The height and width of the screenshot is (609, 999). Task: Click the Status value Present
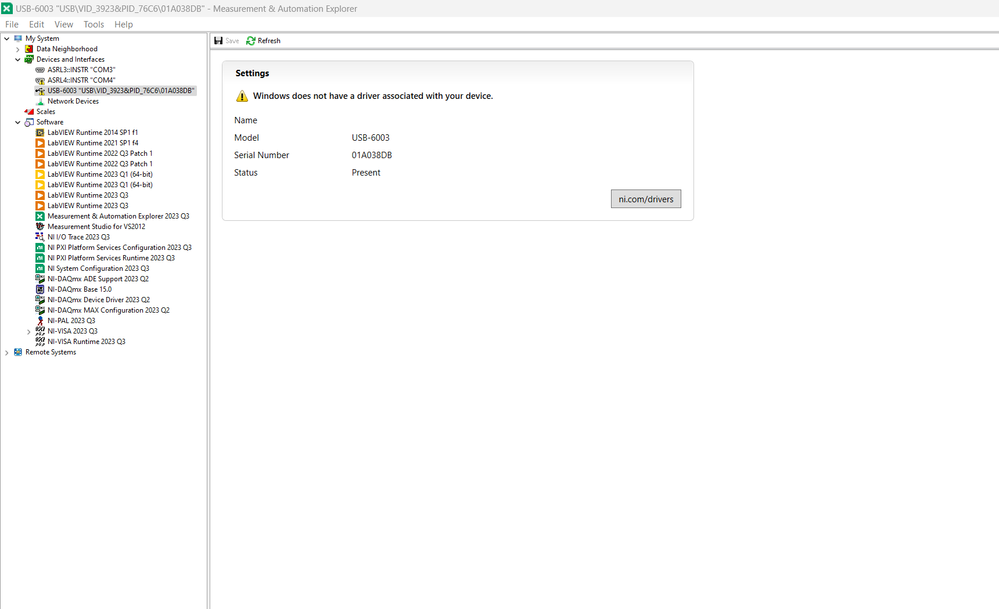tap(366, 173)
